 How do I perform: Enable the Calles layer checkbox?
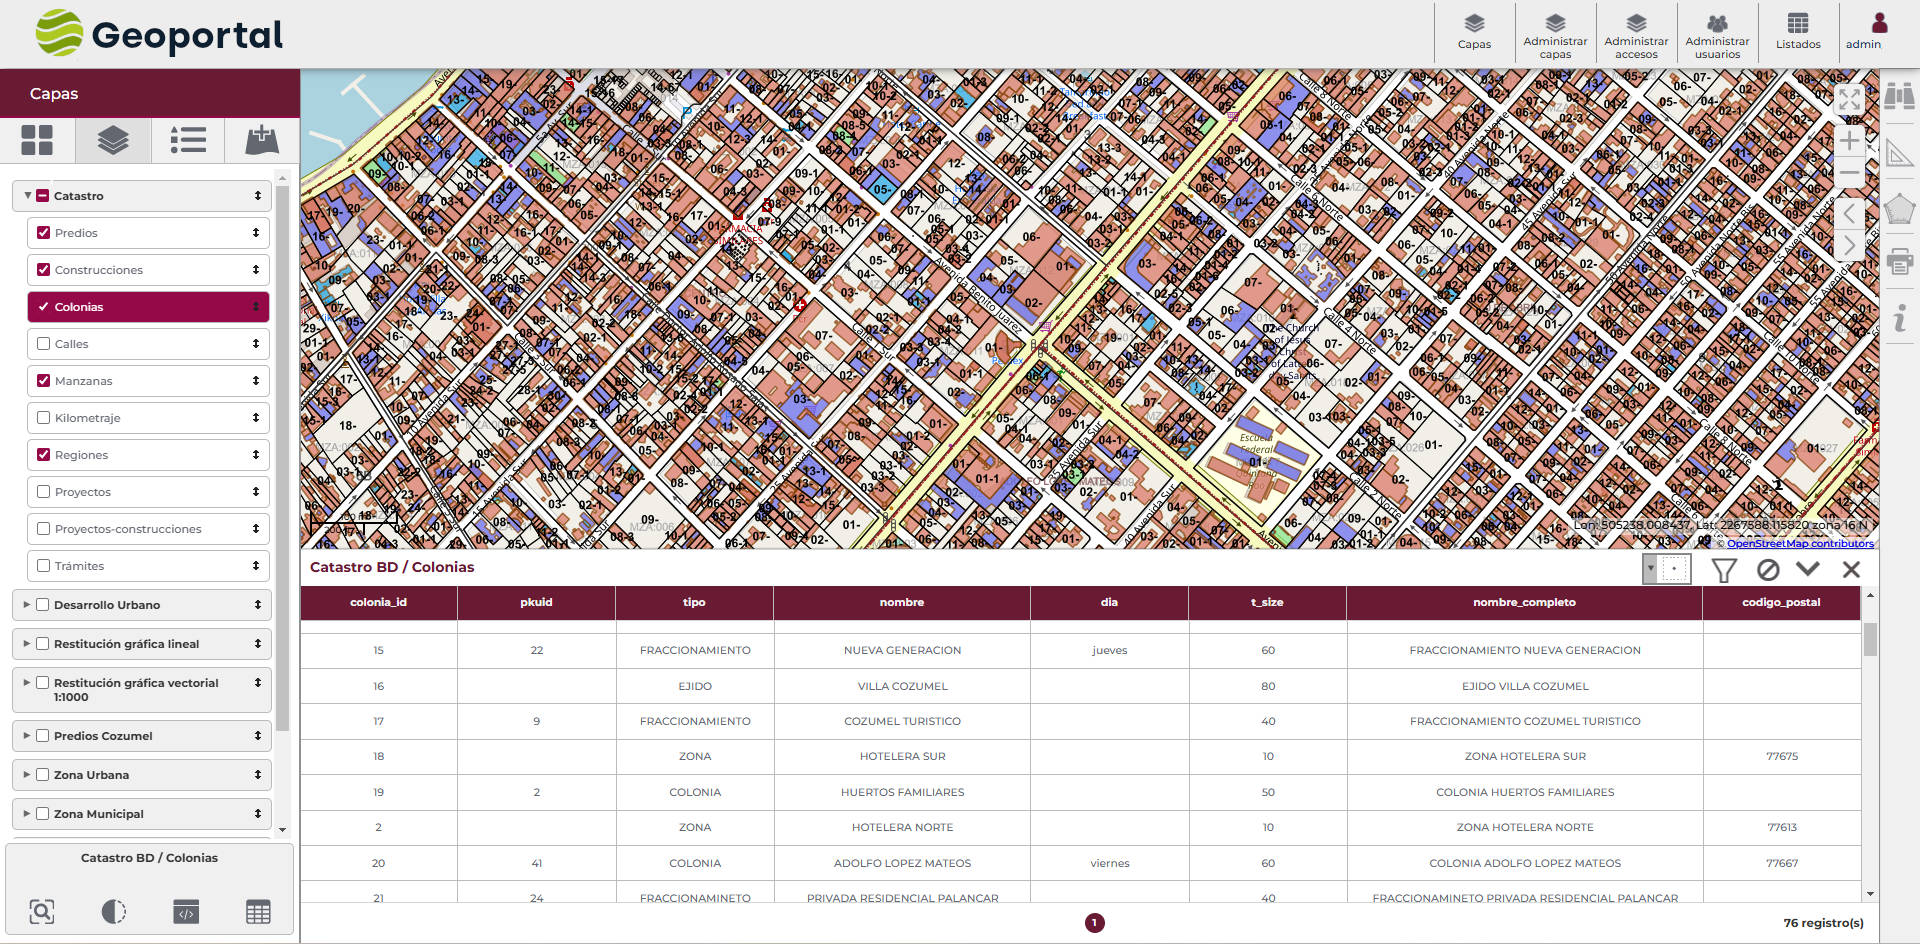(x=44, y=344)
